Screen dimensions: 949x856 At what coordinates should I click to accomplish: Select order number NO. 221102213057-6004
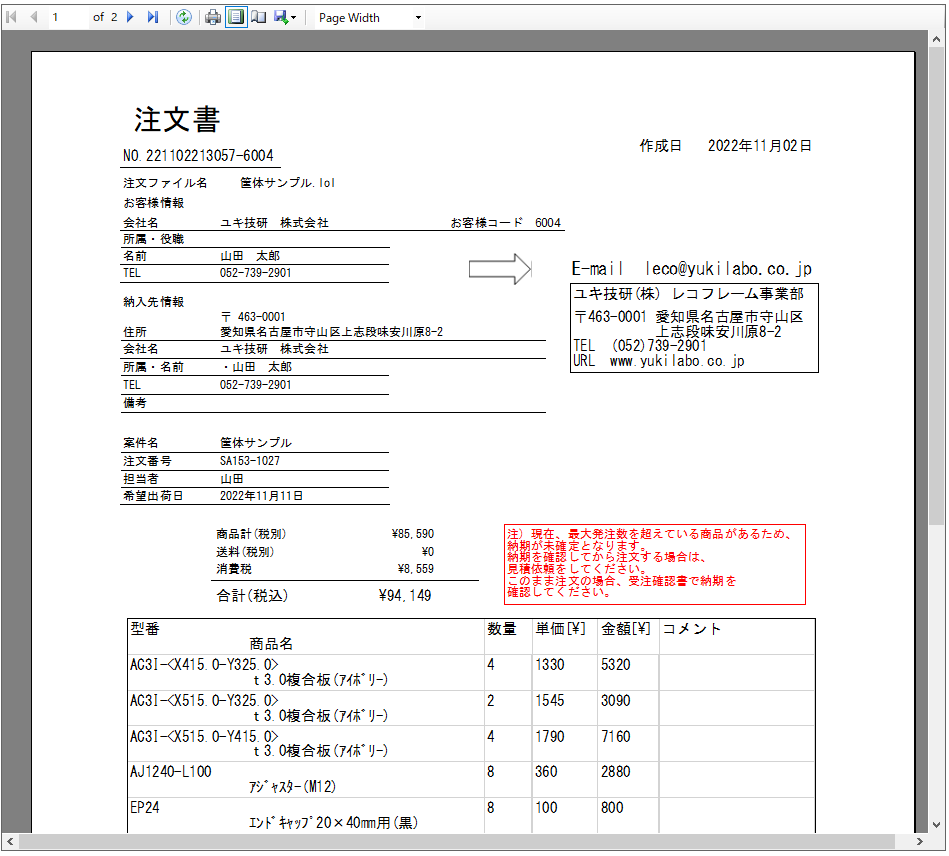(198, 156)
